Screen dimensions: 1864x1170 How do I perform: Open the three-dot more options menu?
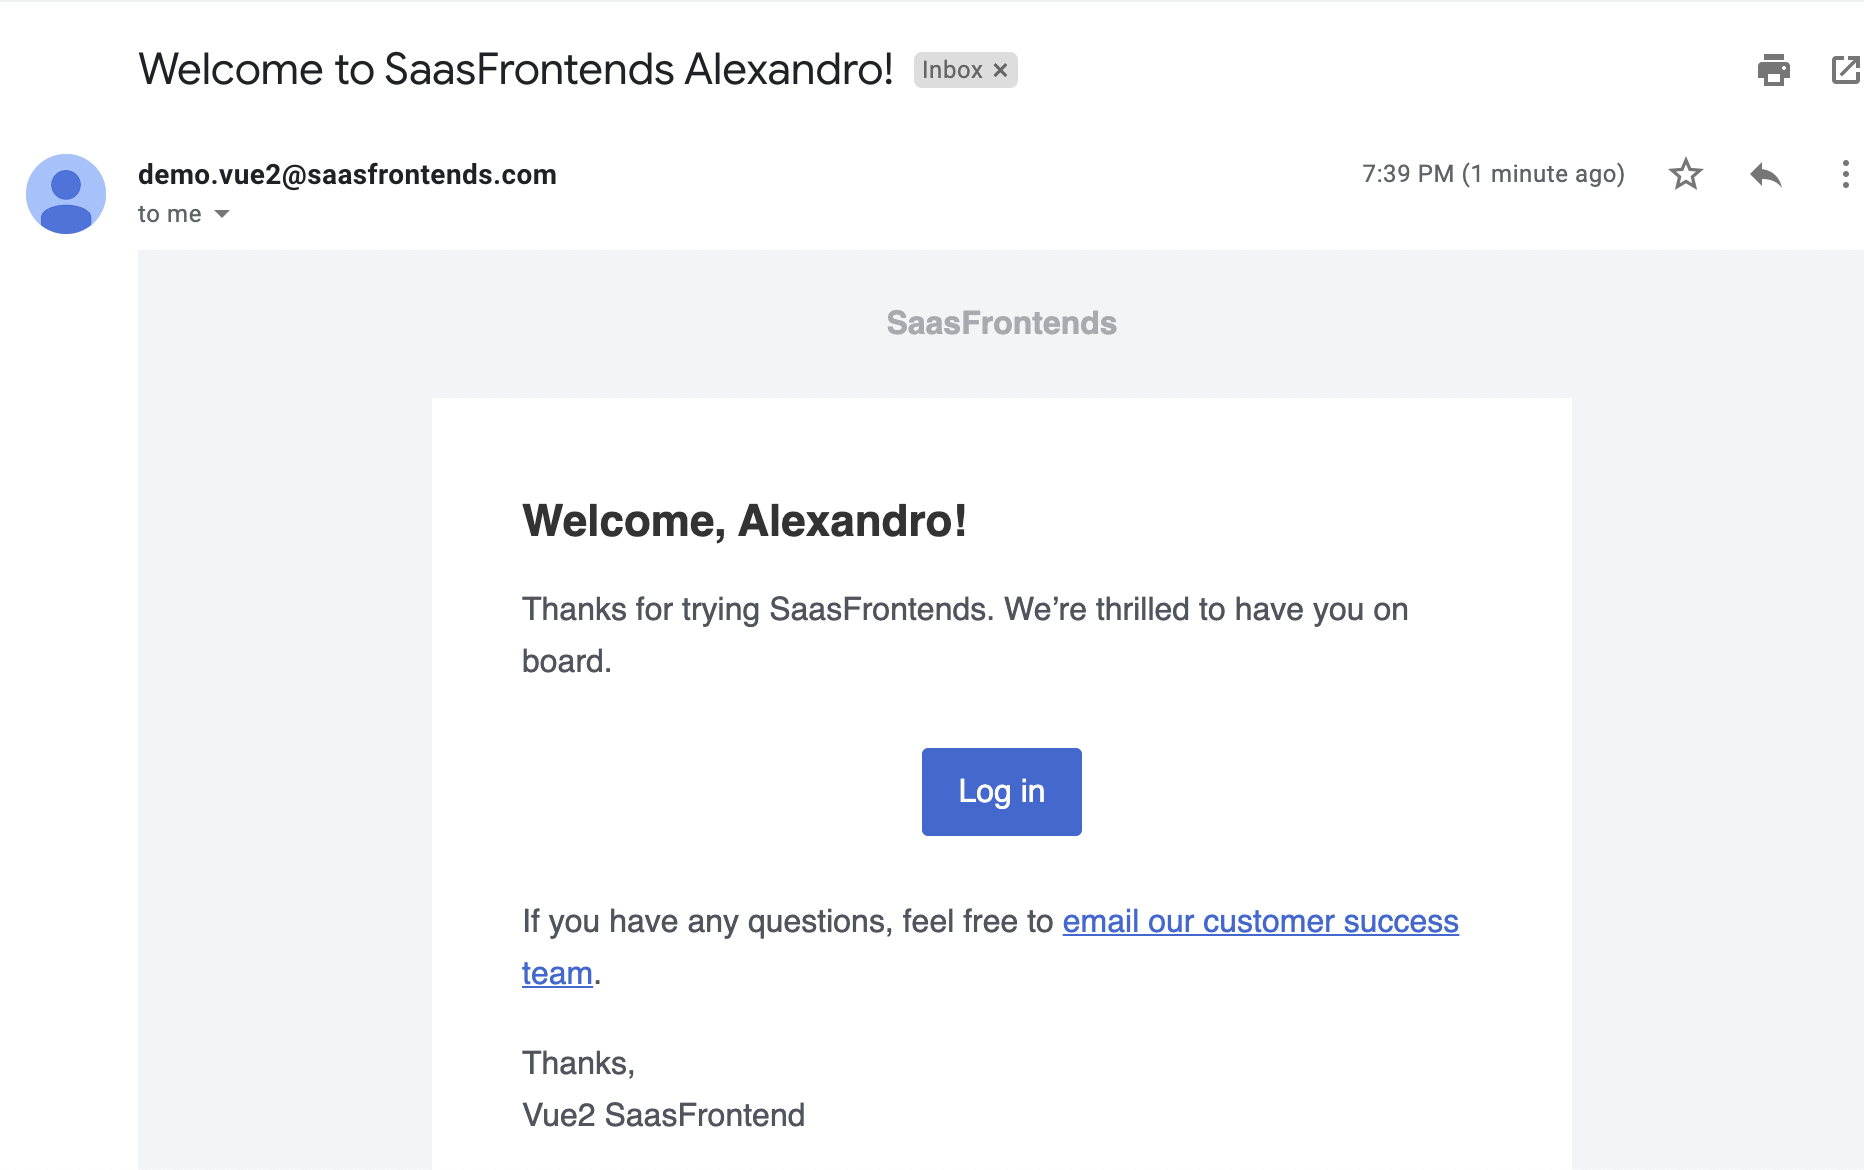pos(1845,174)
